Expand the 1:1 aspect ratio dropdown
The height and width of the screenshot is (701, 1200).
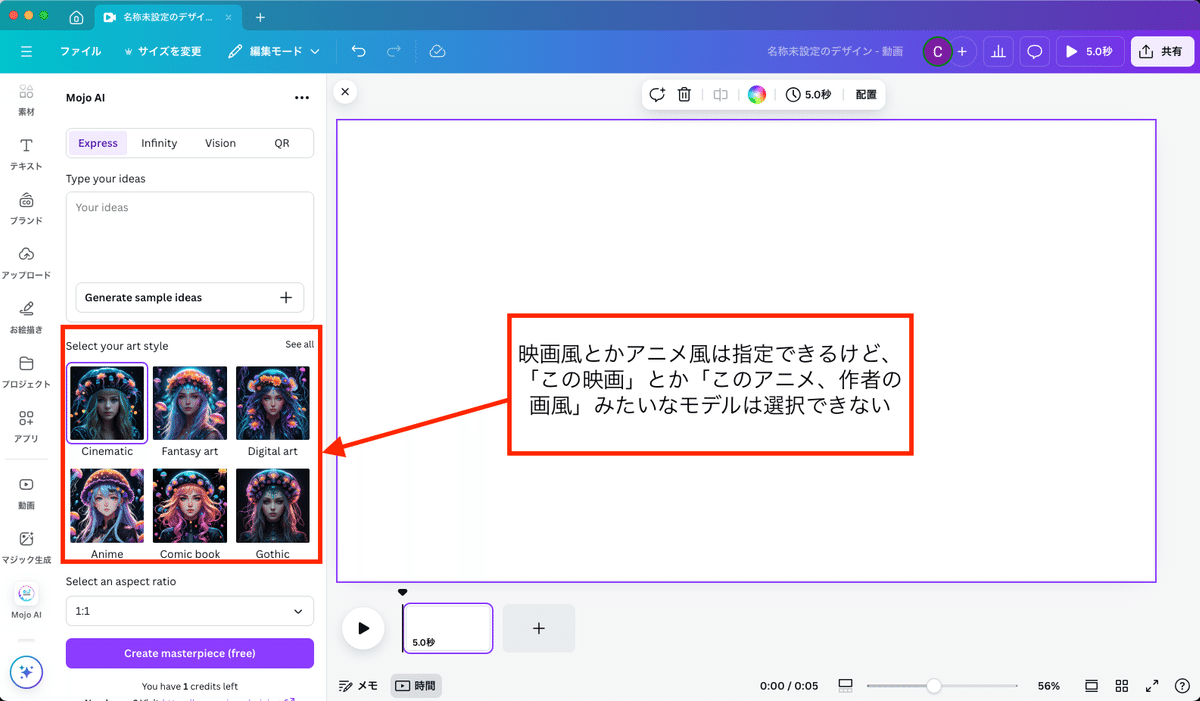pos(190,611)
